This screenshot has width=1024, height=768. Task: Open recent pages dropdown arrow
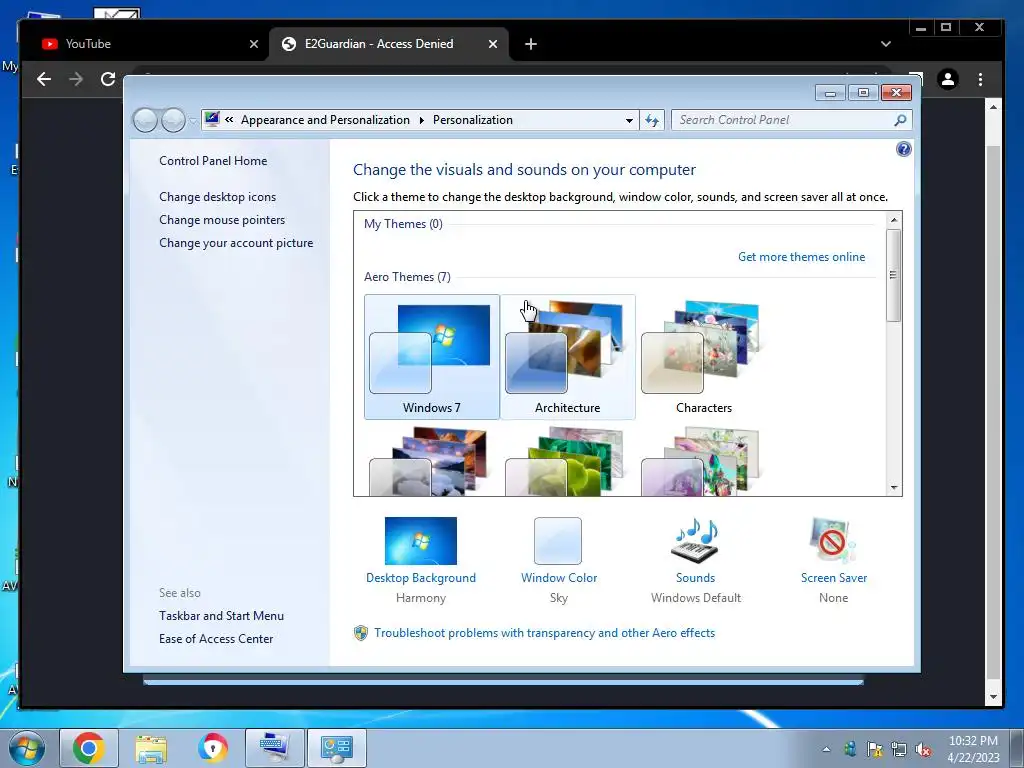(193, 121)
